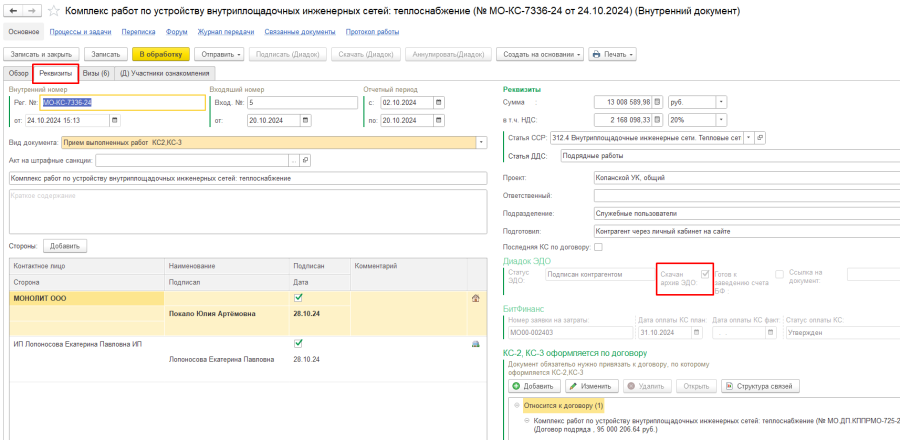
Task: Click the house icon in МОНОЛИТ row
Action: click(489, 298)
